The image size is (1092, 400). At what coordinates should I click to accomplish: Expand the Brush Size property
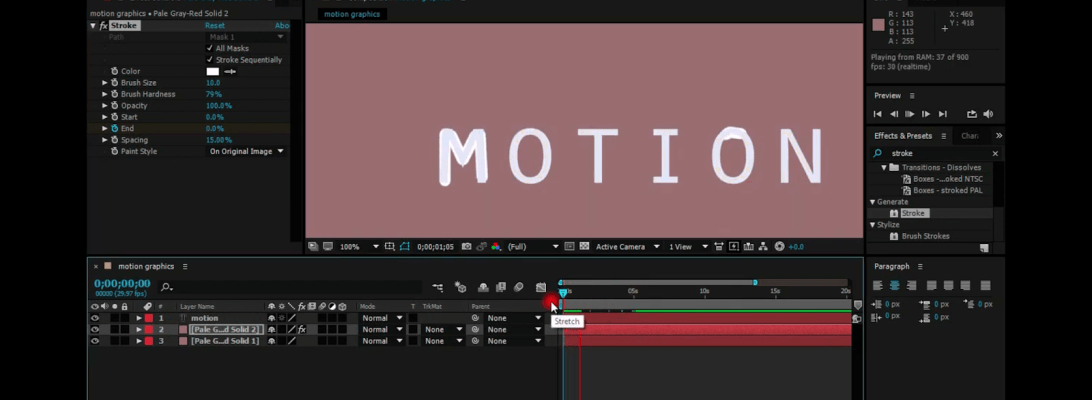pyautogui.click(x=104, y=83)
